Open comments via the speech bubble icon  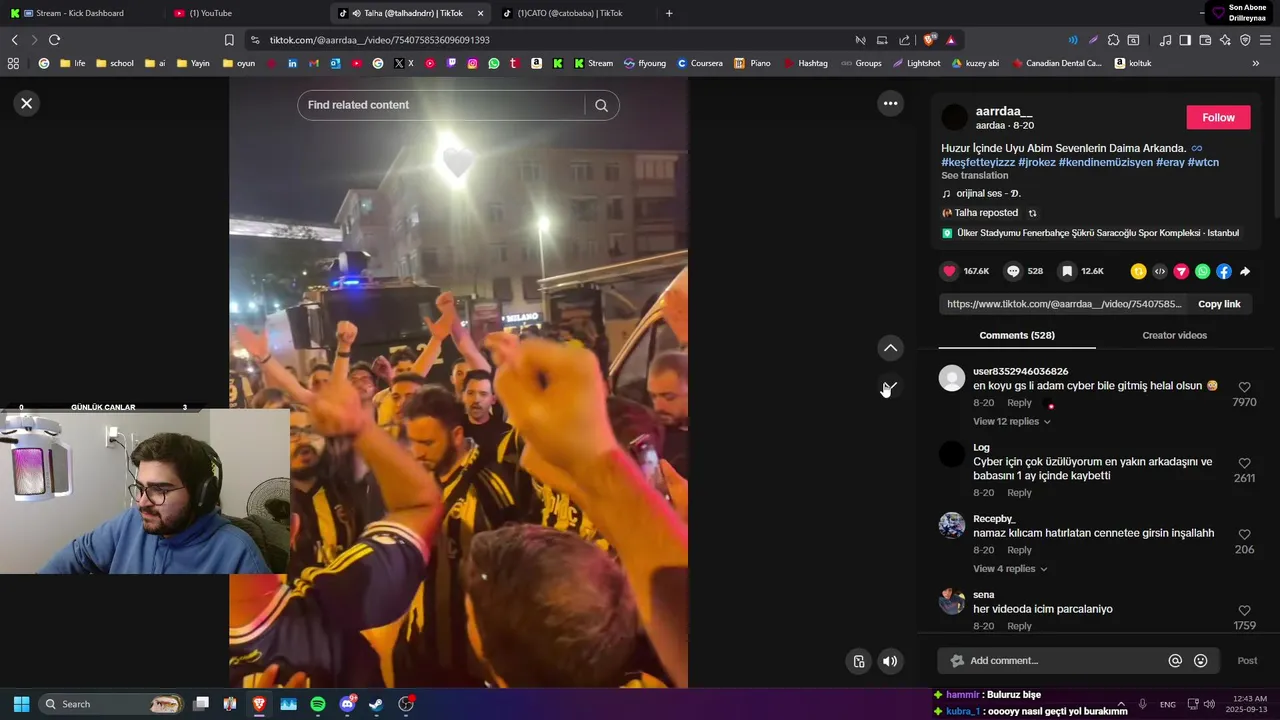pos(1013,271)
